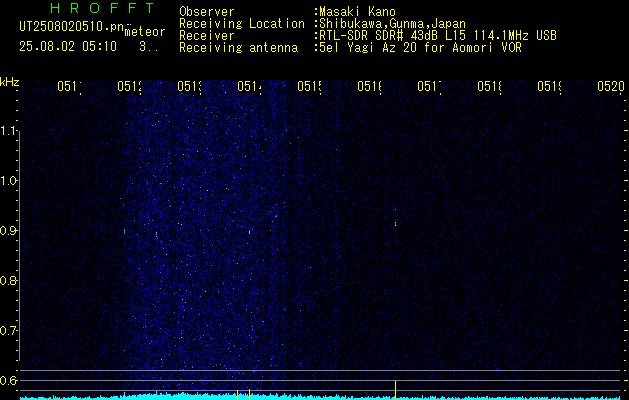
Task: Click the 0513 time marker
Action: point(189,86)
